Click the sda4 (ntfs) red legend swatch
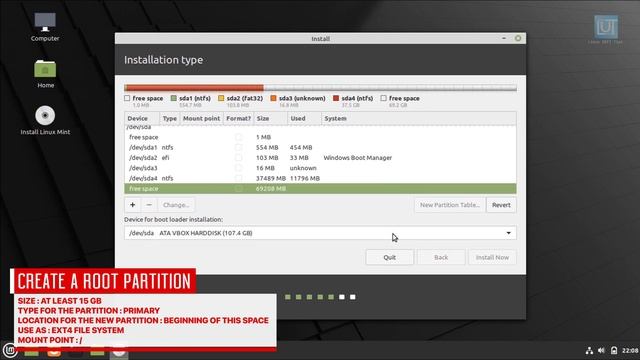Screen dimensions: 640x360 336,98
